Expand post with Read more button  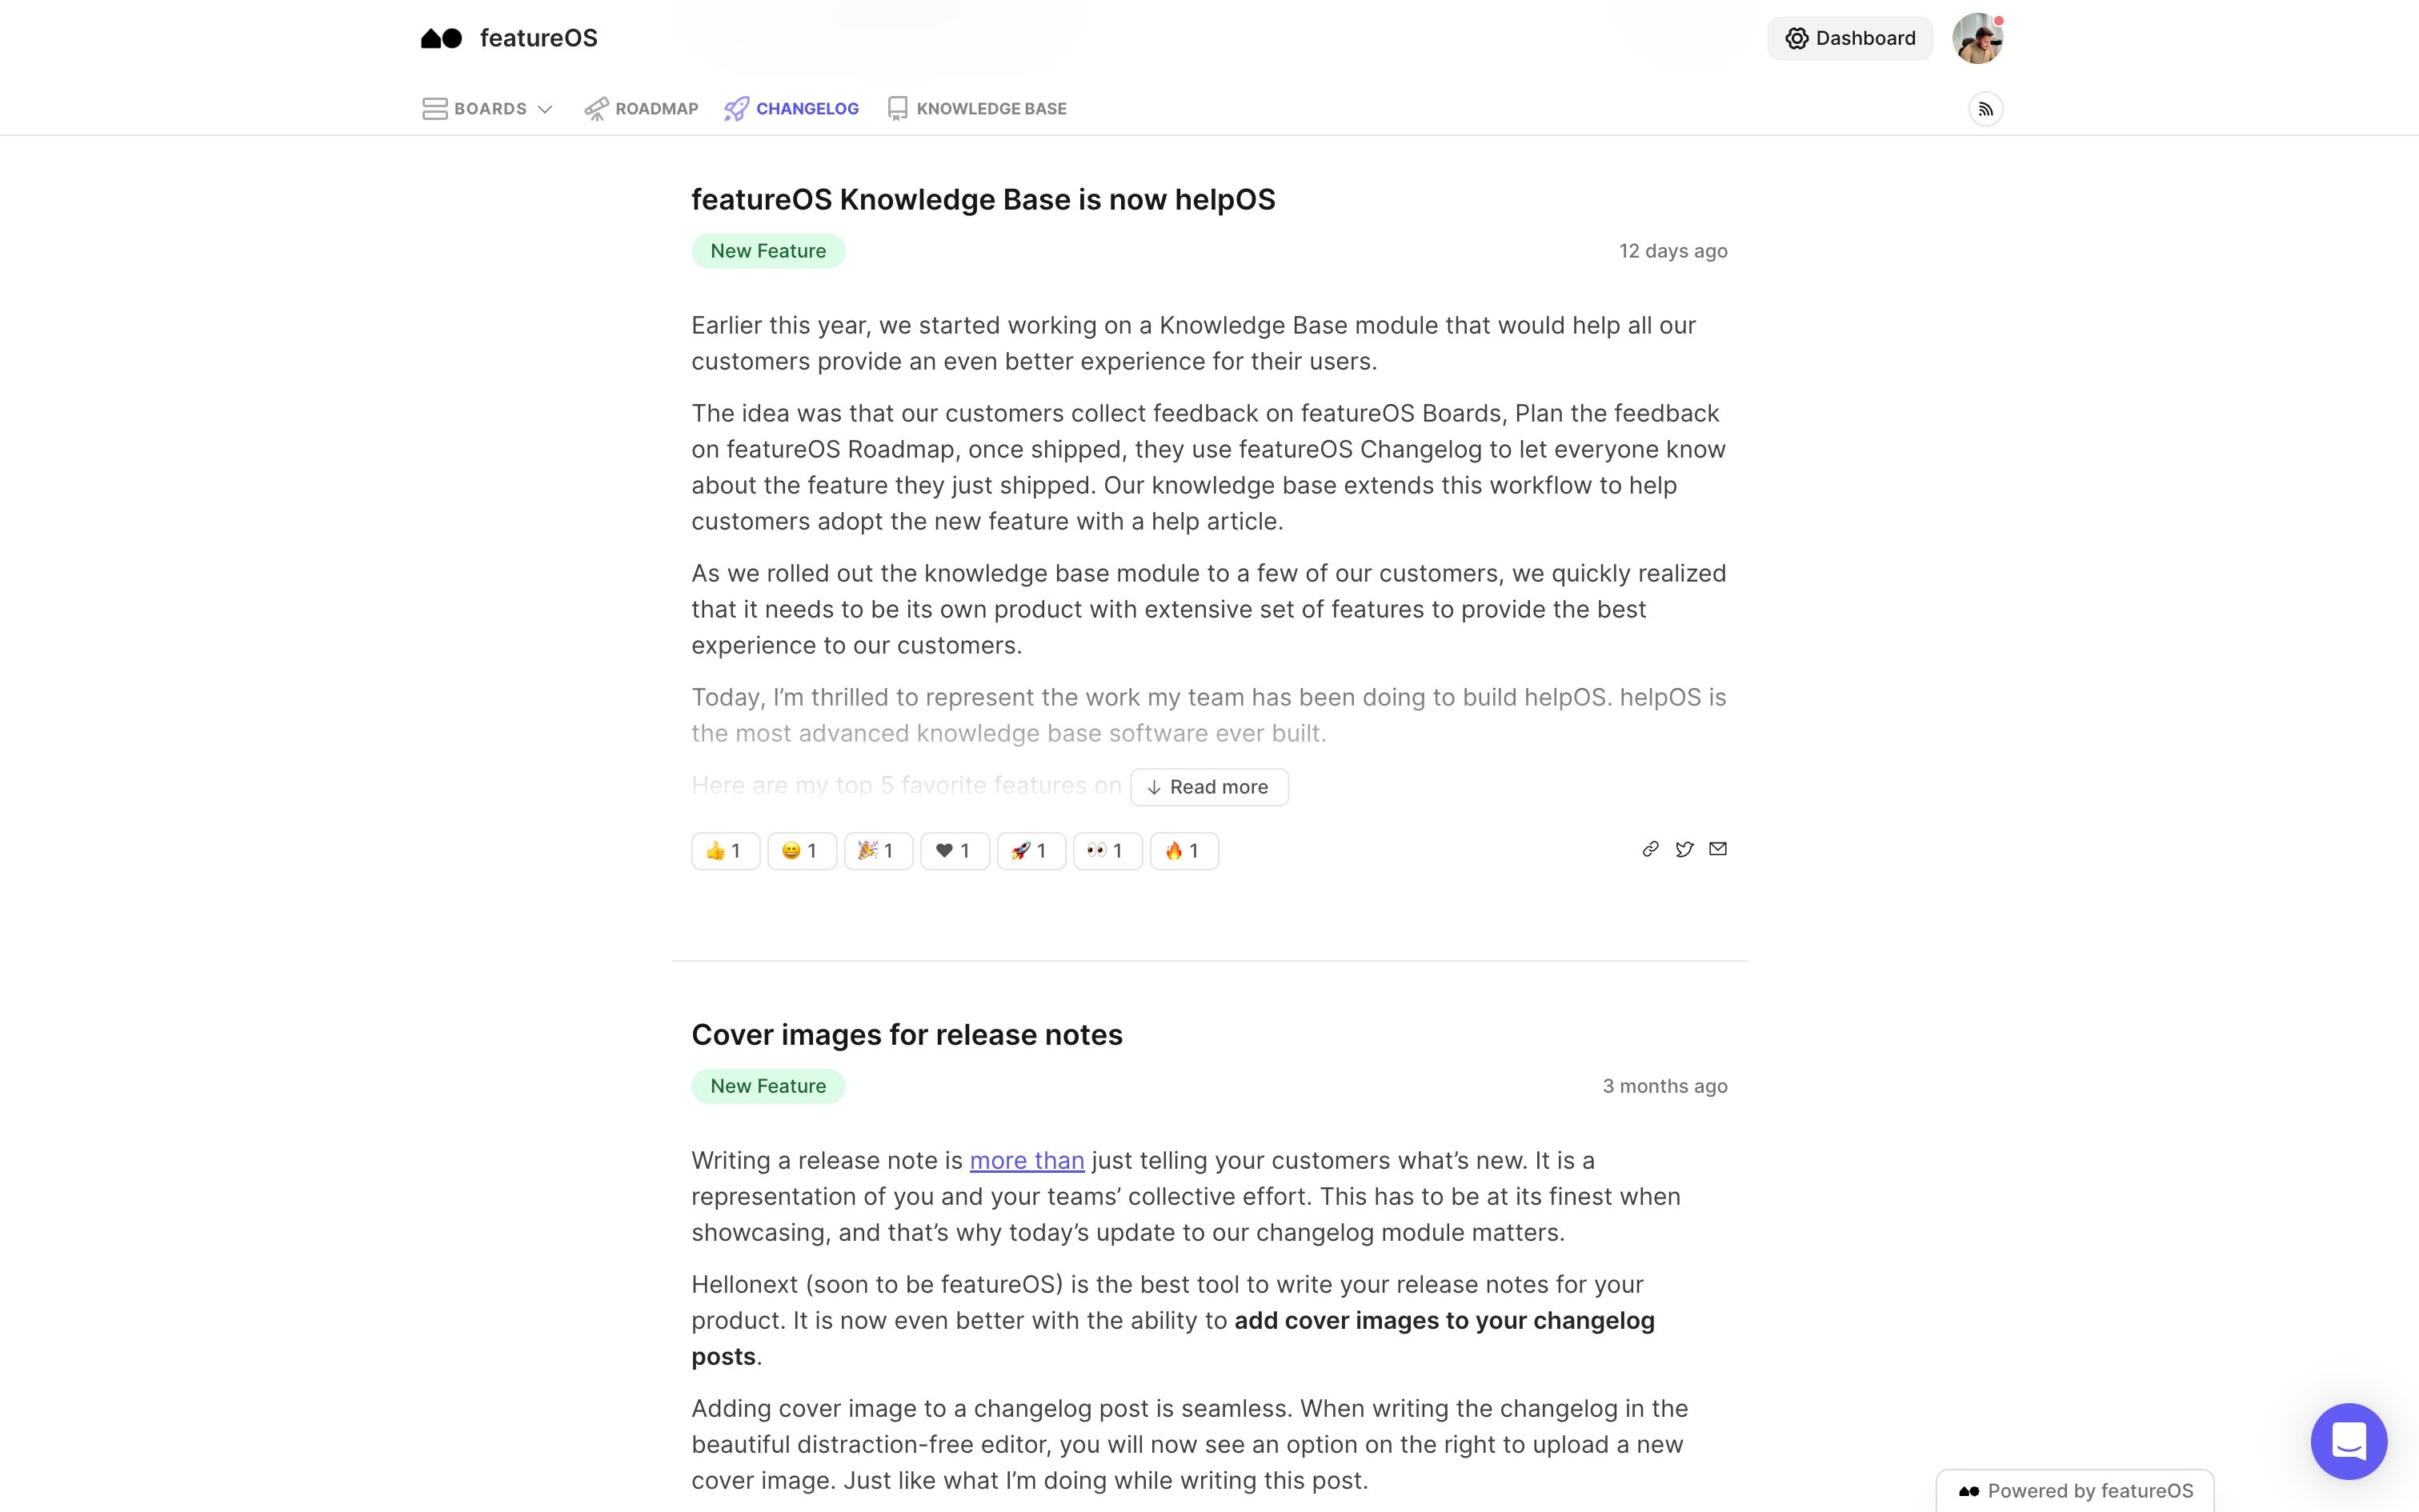coord(1209,787)
